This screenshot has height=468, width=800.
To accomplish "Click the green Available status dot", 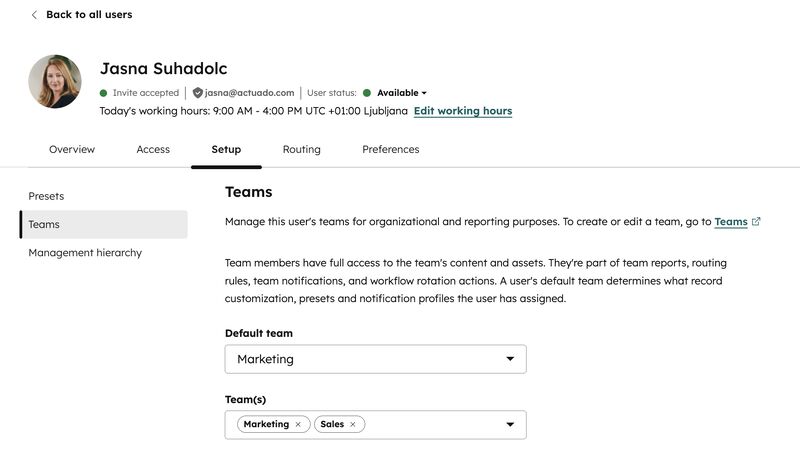I will click(x=366, y=93).
